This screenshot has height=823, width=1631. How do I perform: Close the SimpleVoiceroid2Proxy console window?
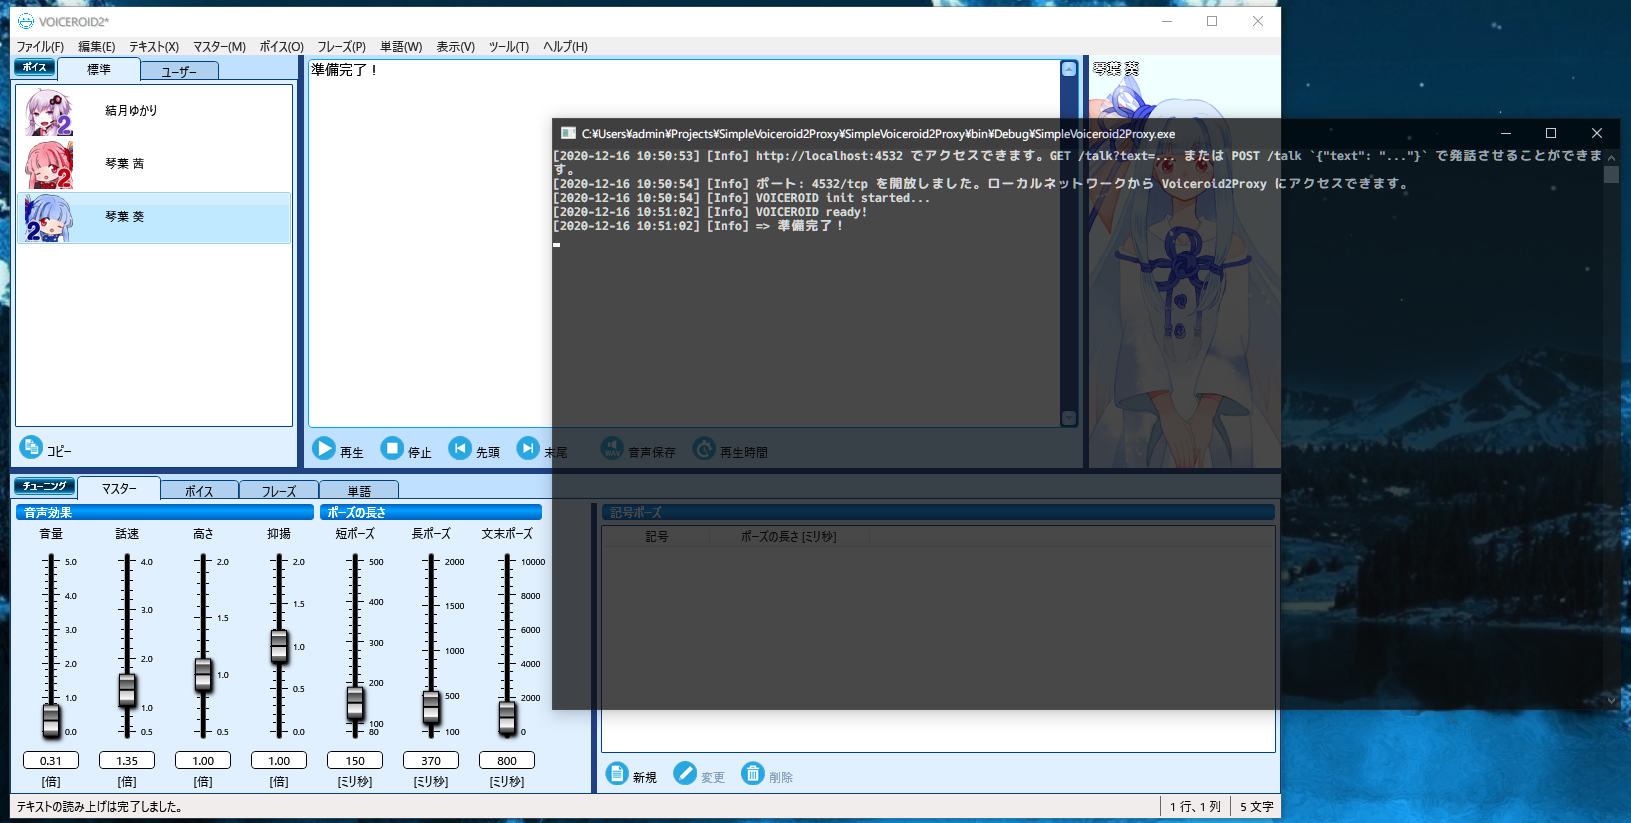coord(1597,133)
